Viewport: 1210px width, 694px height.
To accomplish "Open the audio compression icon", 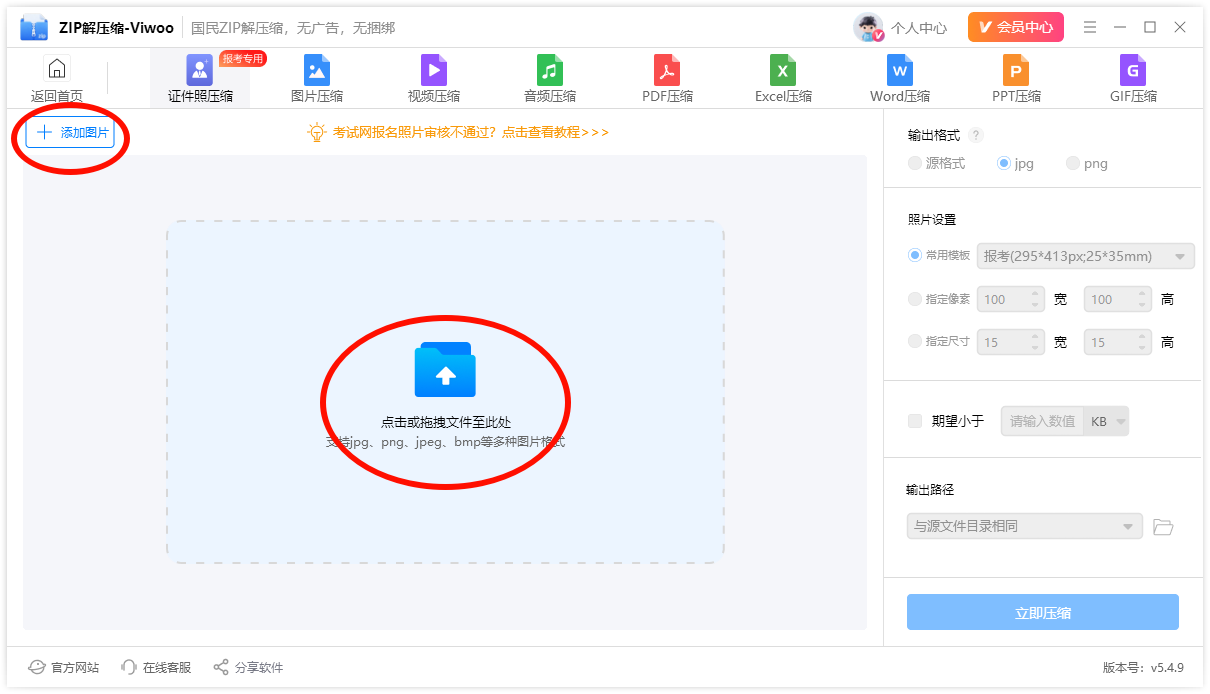I will pos(550,70).
